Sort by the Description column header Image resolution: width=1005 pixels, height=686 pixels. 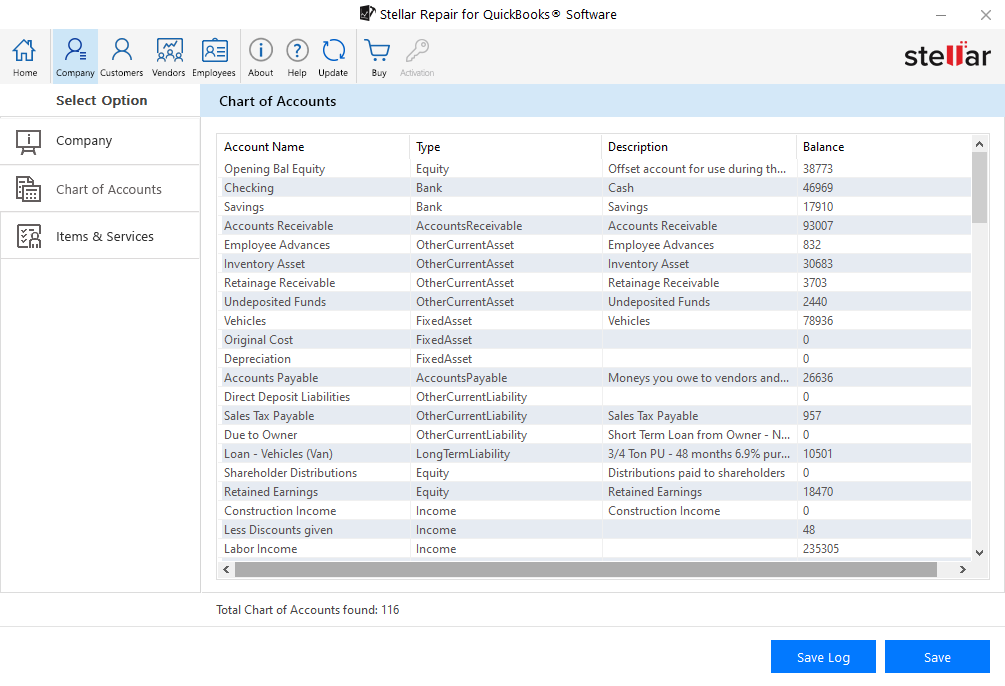[699, 147]
